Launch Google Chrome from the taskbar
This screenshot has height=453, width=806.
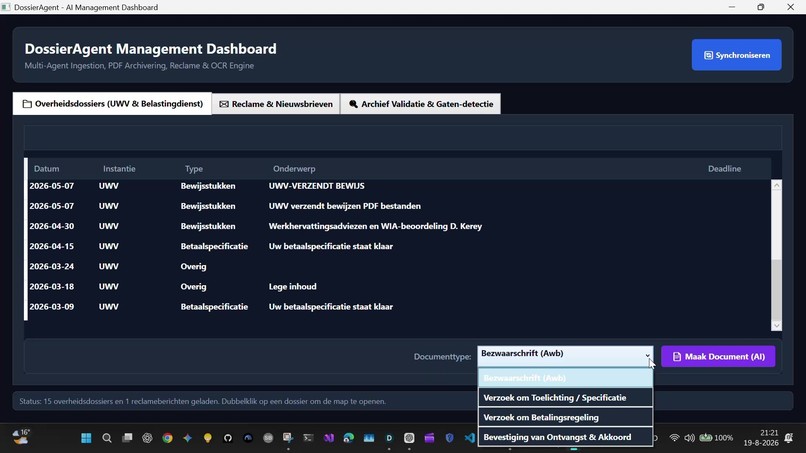[168, 438]
